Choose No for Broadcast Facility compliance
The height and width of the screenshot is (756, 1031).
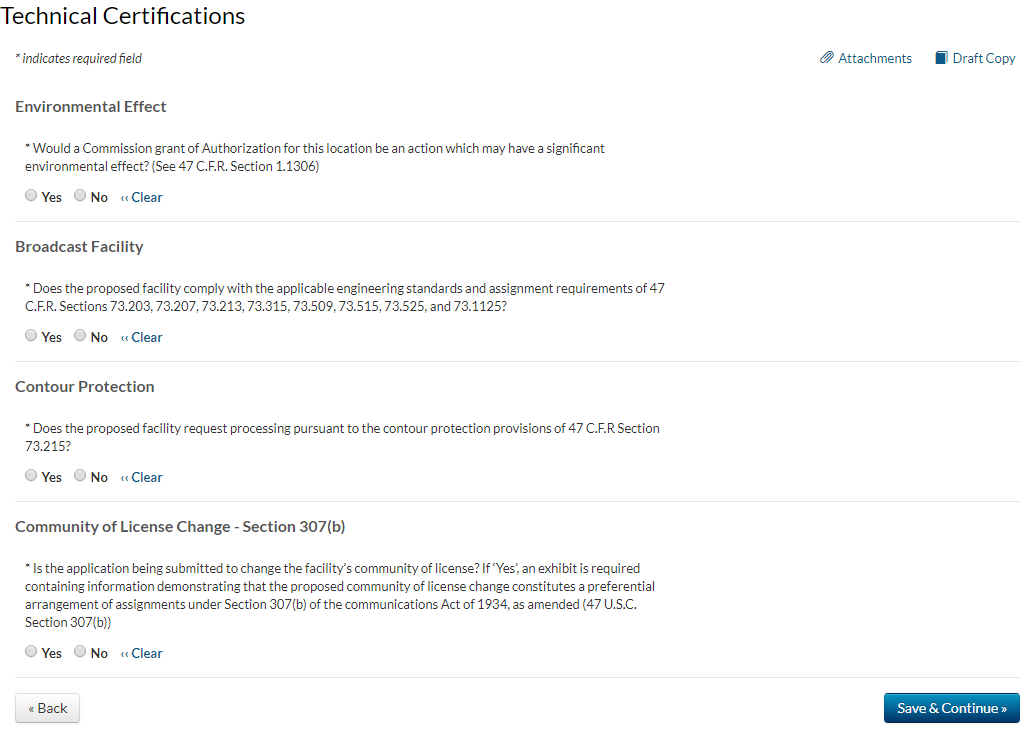point(81,336)
